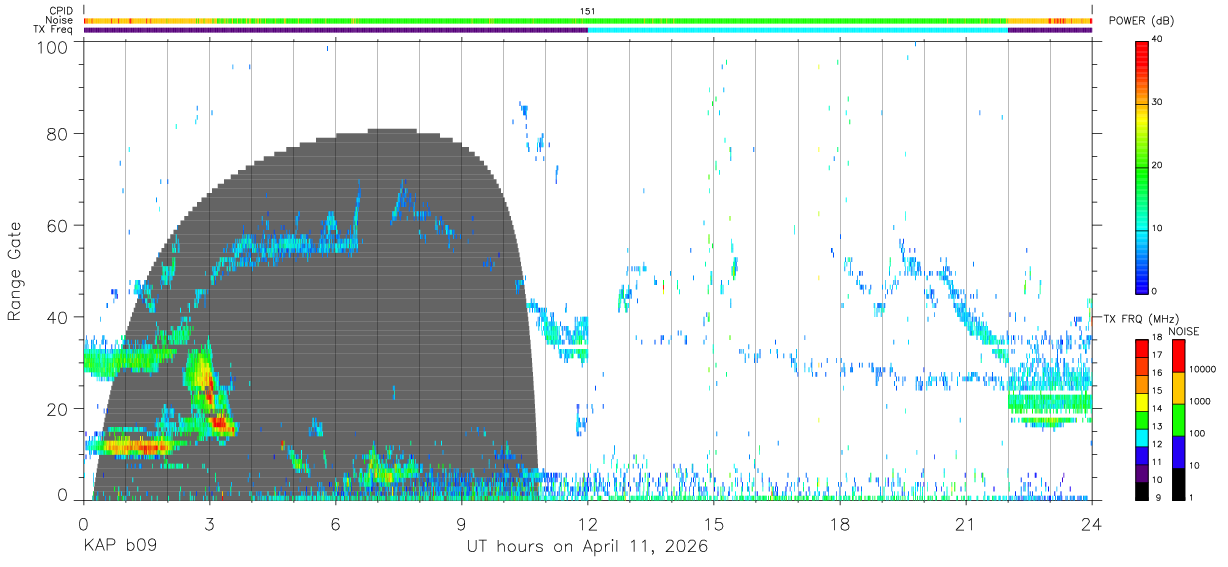Click the 12 tick label on the UT hours axis

coord(587,523)
